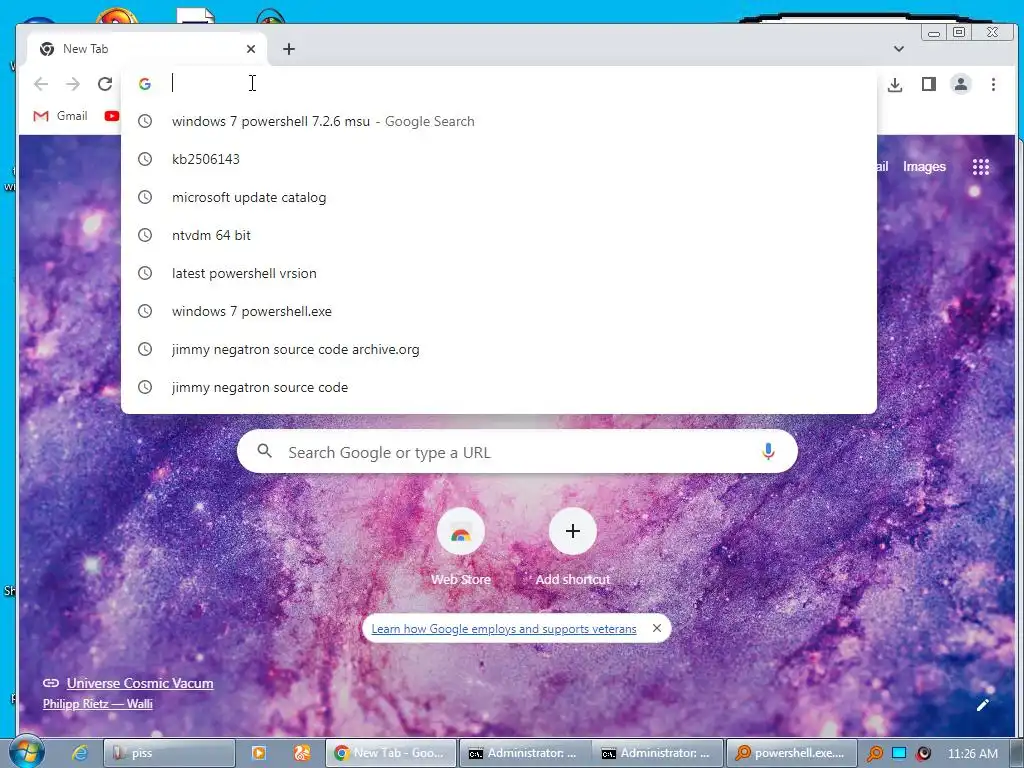This screenshot has height=768, width=1024.
Task: Start voice search with microphone icon
Action: (x=768, y=451)
